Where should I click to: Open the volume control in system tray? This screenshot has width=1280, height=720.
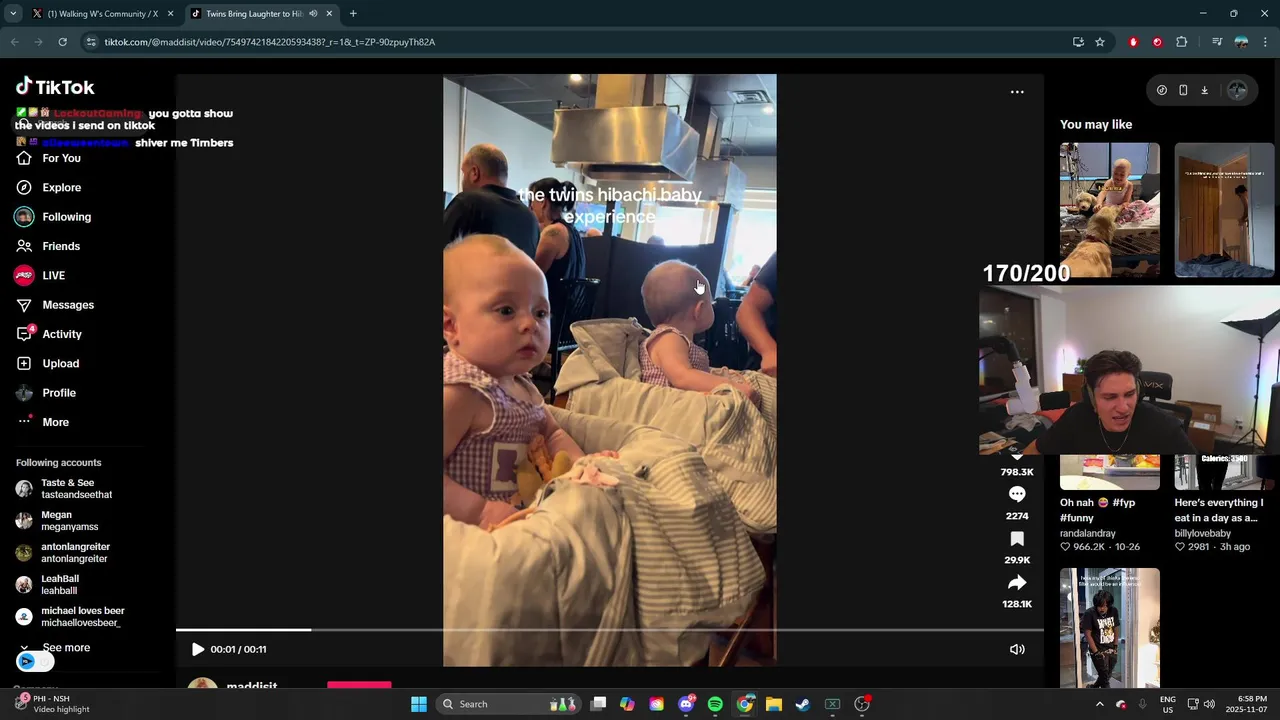point(1209,704)
